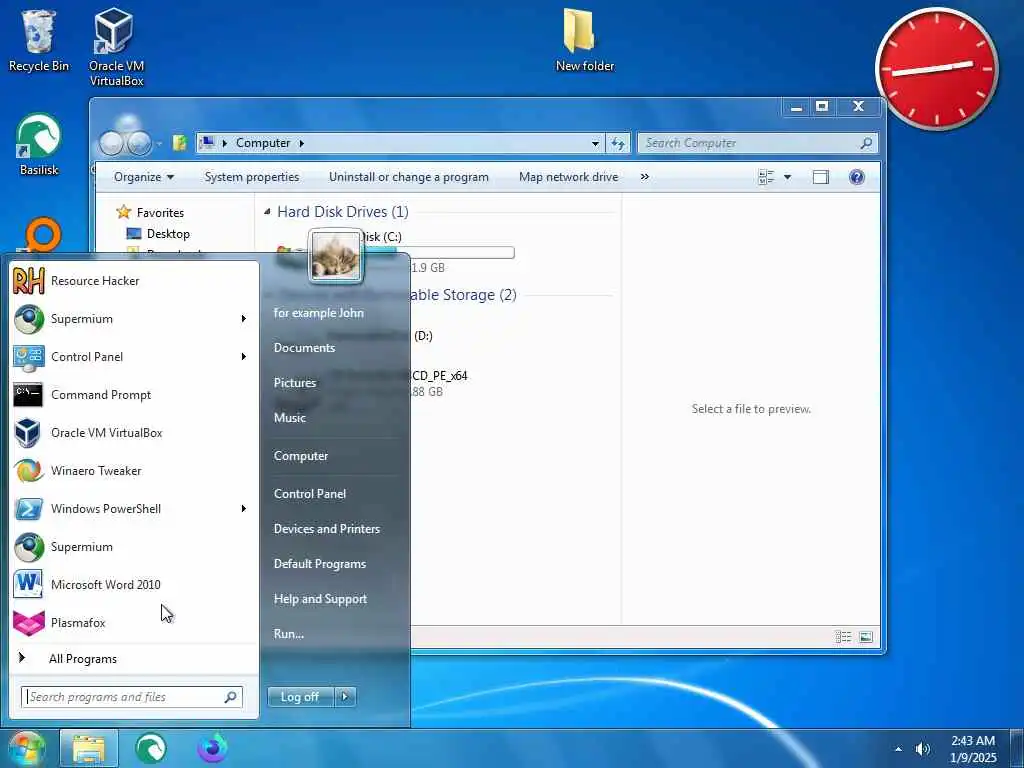Open Computer from Start menu right pane

[301, 456]
